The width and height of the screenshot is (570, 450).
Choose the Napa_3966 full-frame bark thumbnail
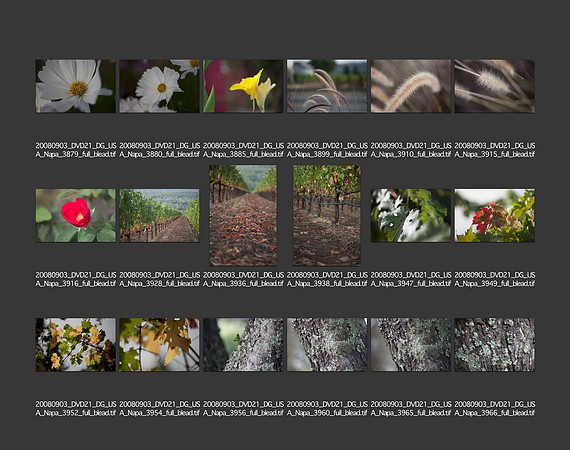pyautogui.click(x=494, y=345)
